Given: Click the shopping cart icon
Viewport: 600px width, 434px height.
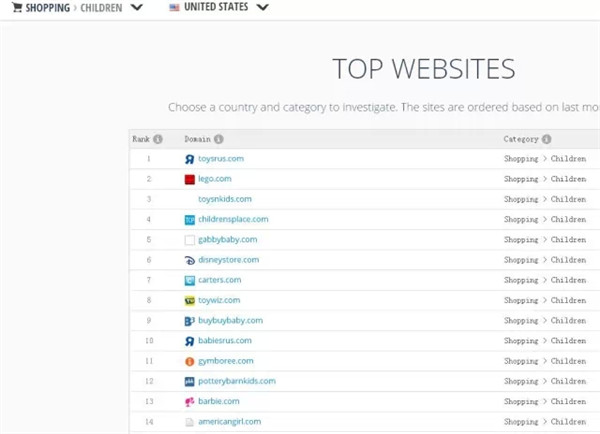Looking at the screenshot, I should point(17,7).
